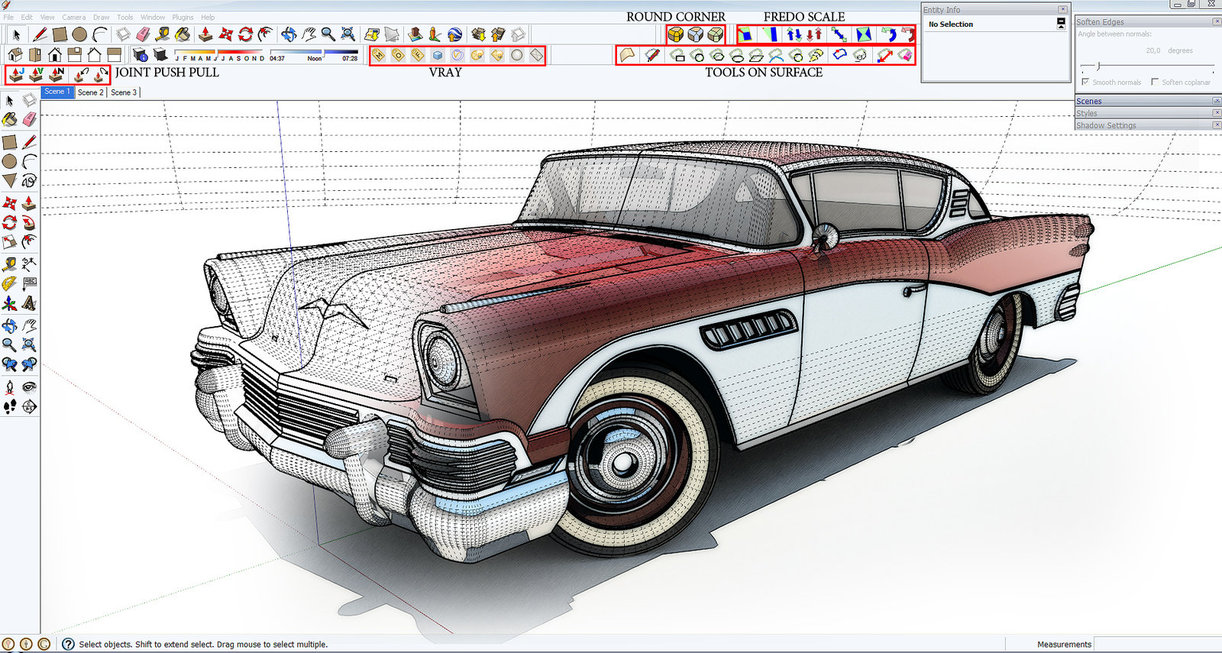Select the Zoom Extents tool in top toolbar
The width and height of the screenshot is (1222, 653).
pyautogui.click(x=346, y=34)
